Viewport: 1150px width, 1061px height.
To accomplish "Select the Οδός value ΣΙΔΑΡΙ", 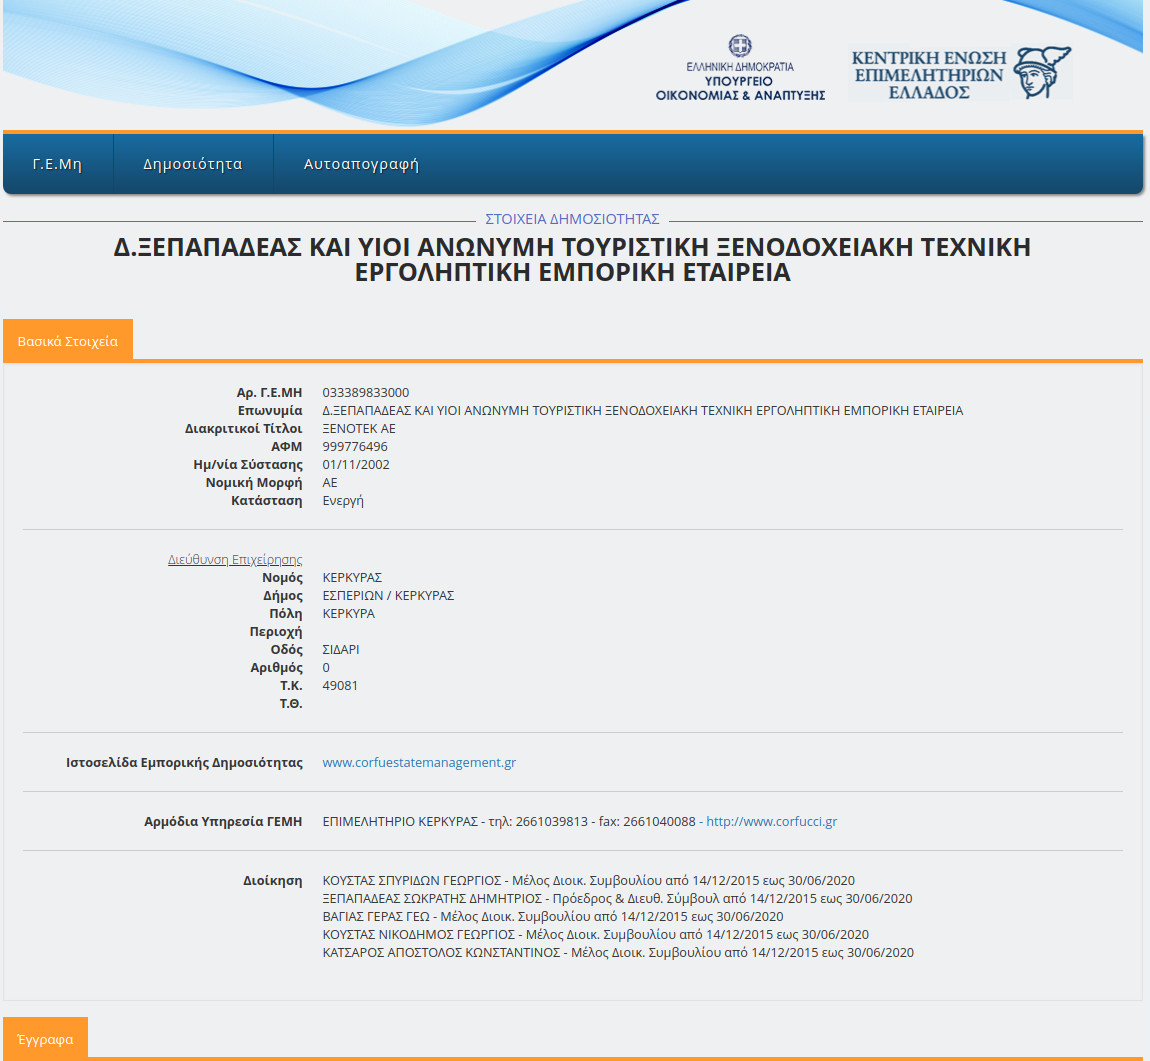I will [341, 650].
